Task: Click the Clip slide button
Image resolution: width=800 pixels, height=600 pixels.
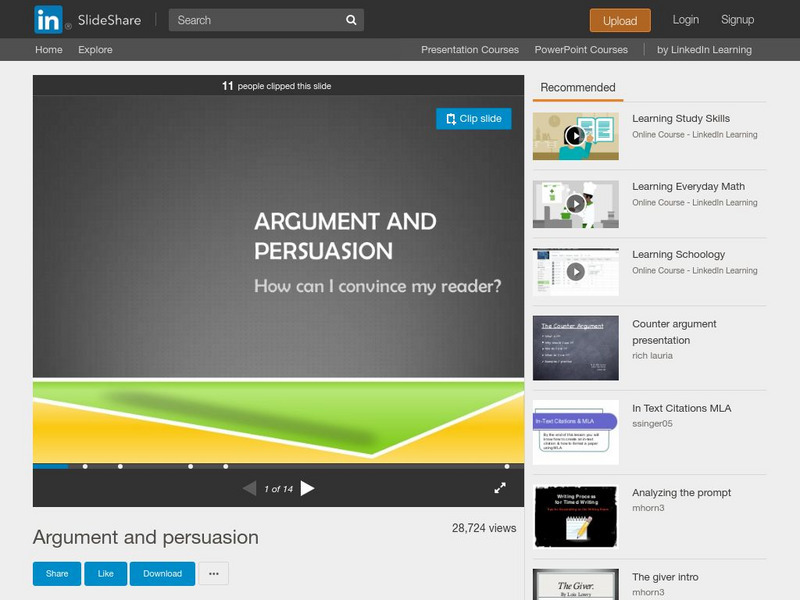Action: click(x=473, y=118)
